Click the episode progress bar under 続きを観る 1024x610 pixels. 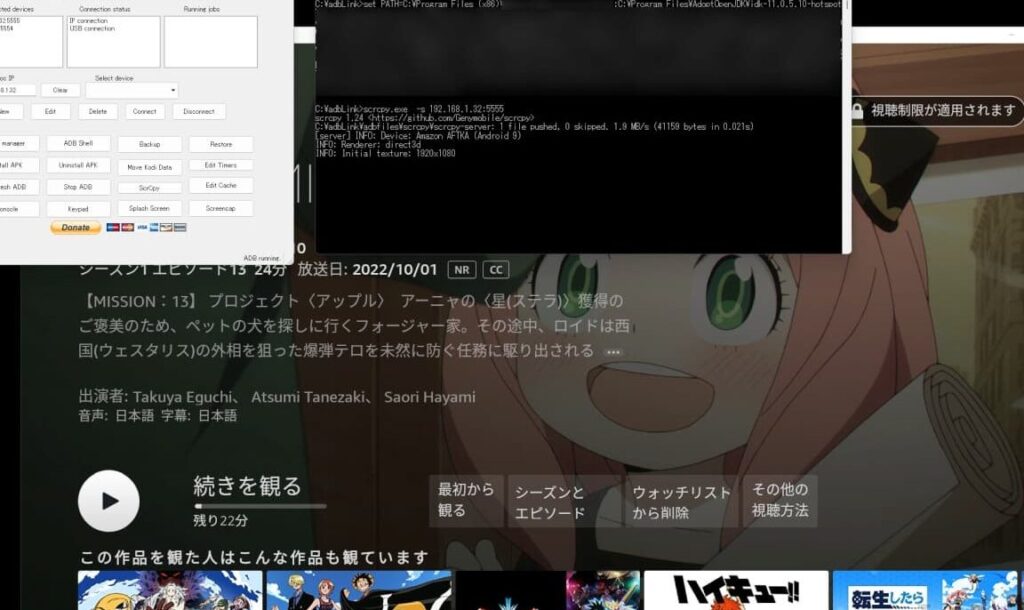pyautogui.click(x=260, y=506)
